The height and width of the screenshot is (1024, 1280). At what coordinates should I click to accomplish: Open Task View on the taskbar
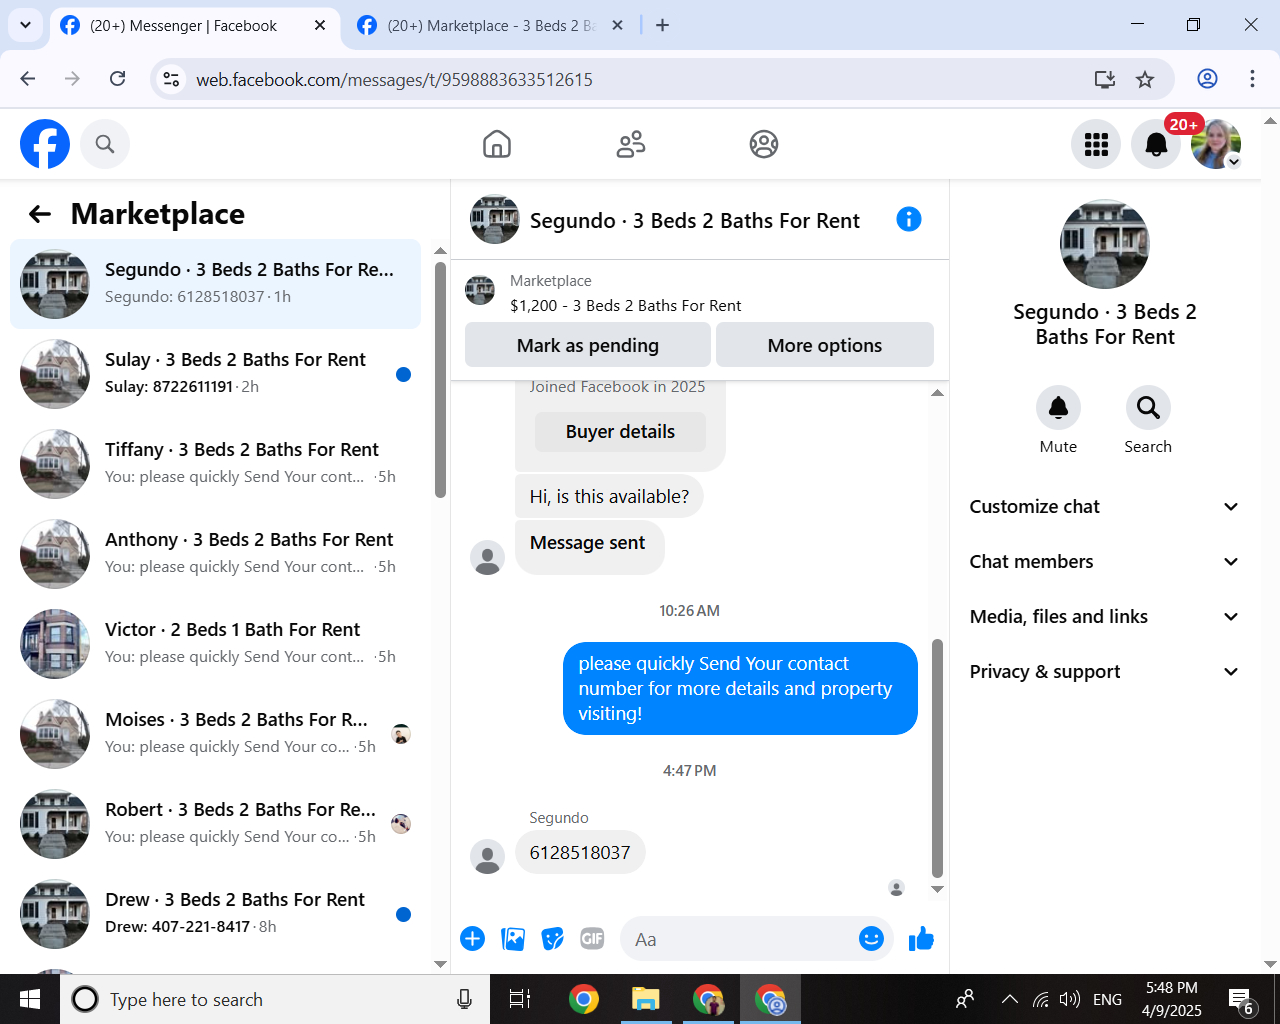[520, 999]
